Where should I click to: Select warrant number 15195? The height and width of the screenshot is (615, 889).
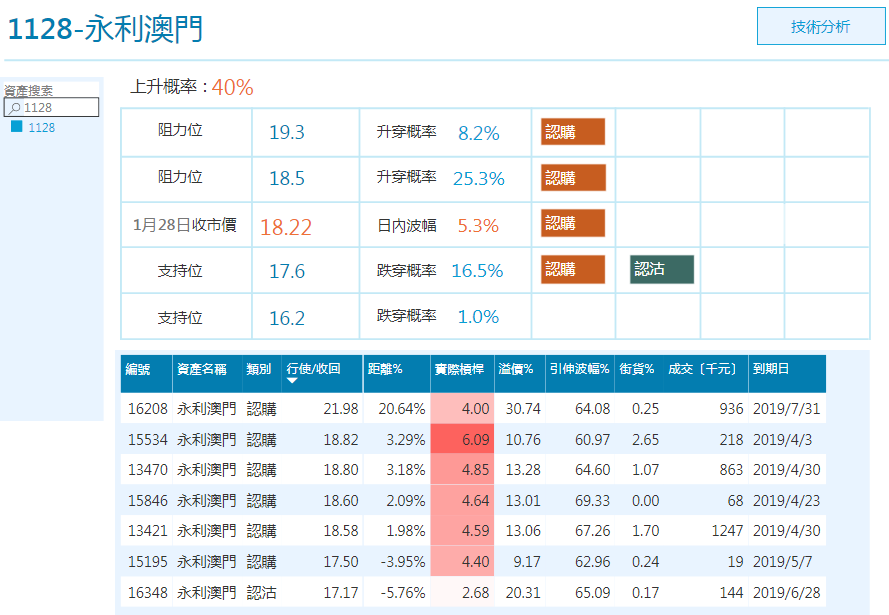point(147,562)
